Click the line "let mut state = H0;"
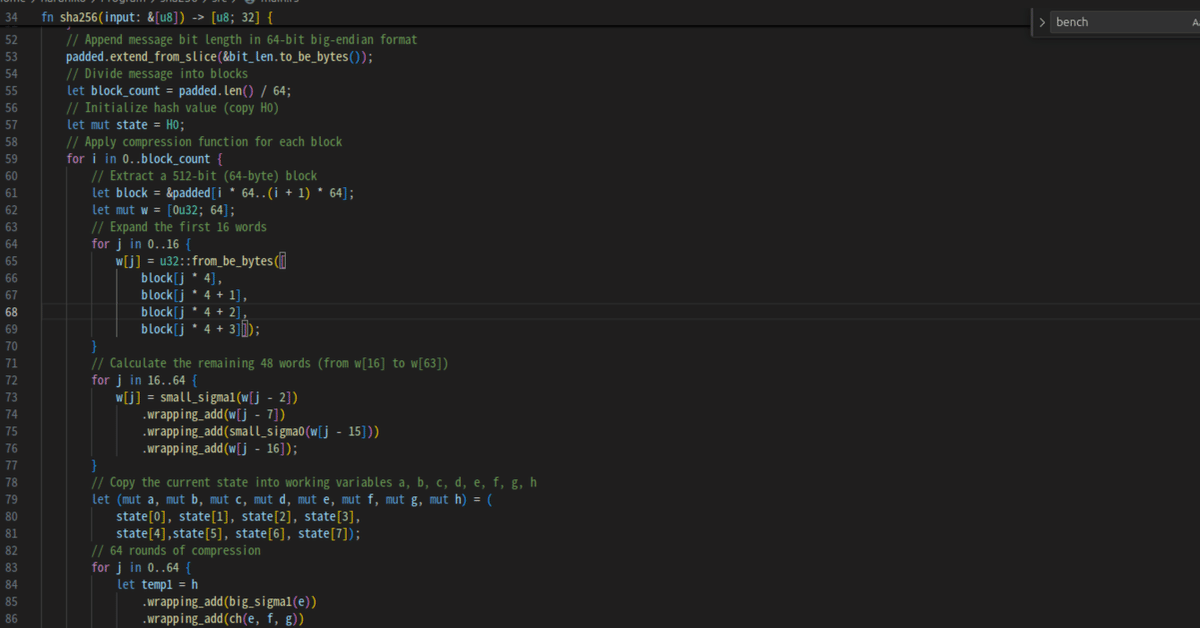Screen dimensions: 1200x628 pyautogui.click(x=126, y=125)
